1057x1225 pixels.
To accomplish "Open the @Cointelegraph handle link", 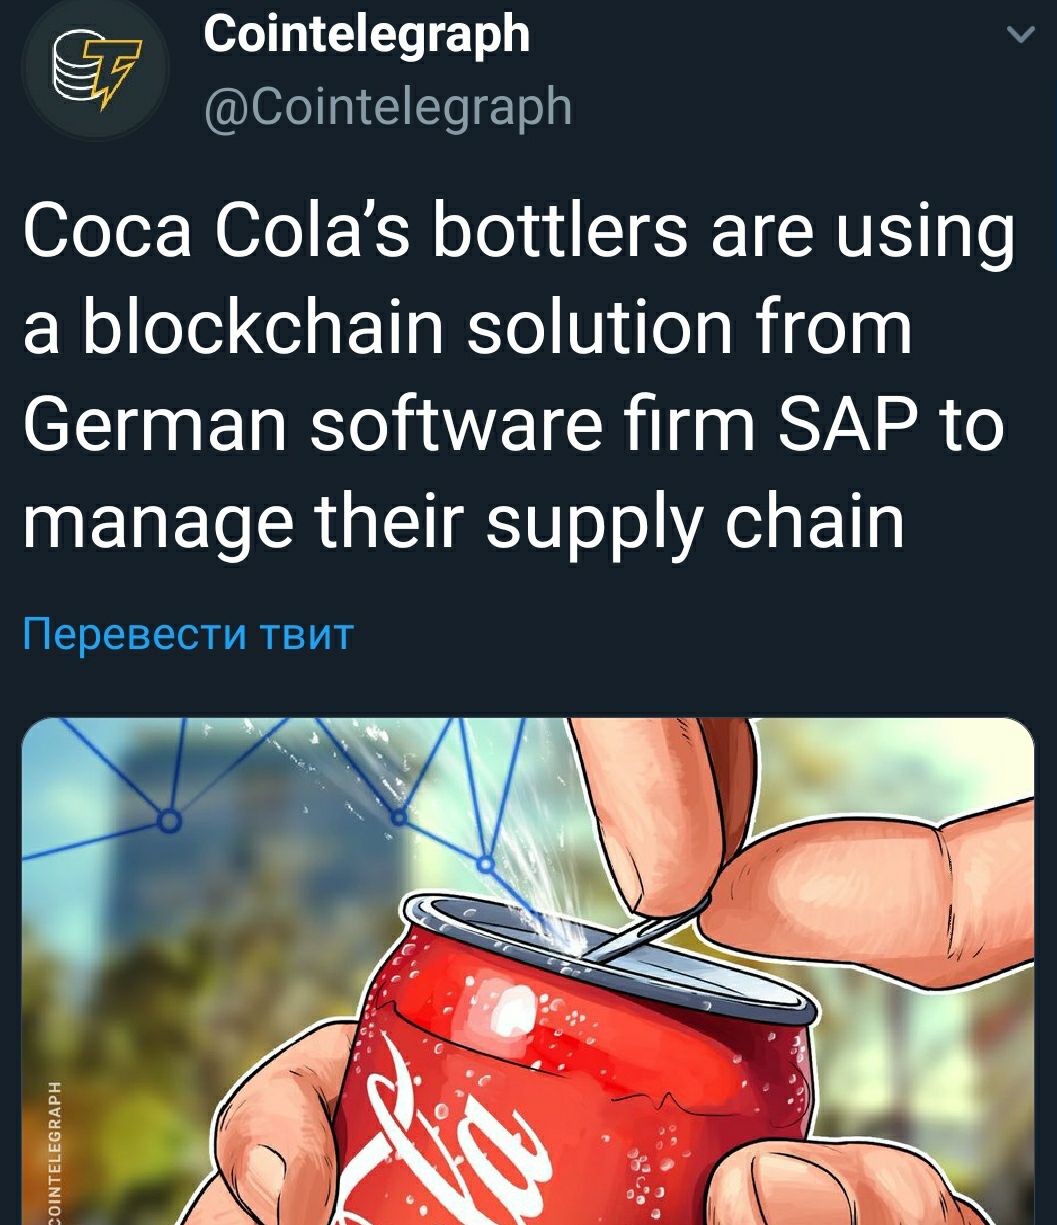I will coord(388,106).
